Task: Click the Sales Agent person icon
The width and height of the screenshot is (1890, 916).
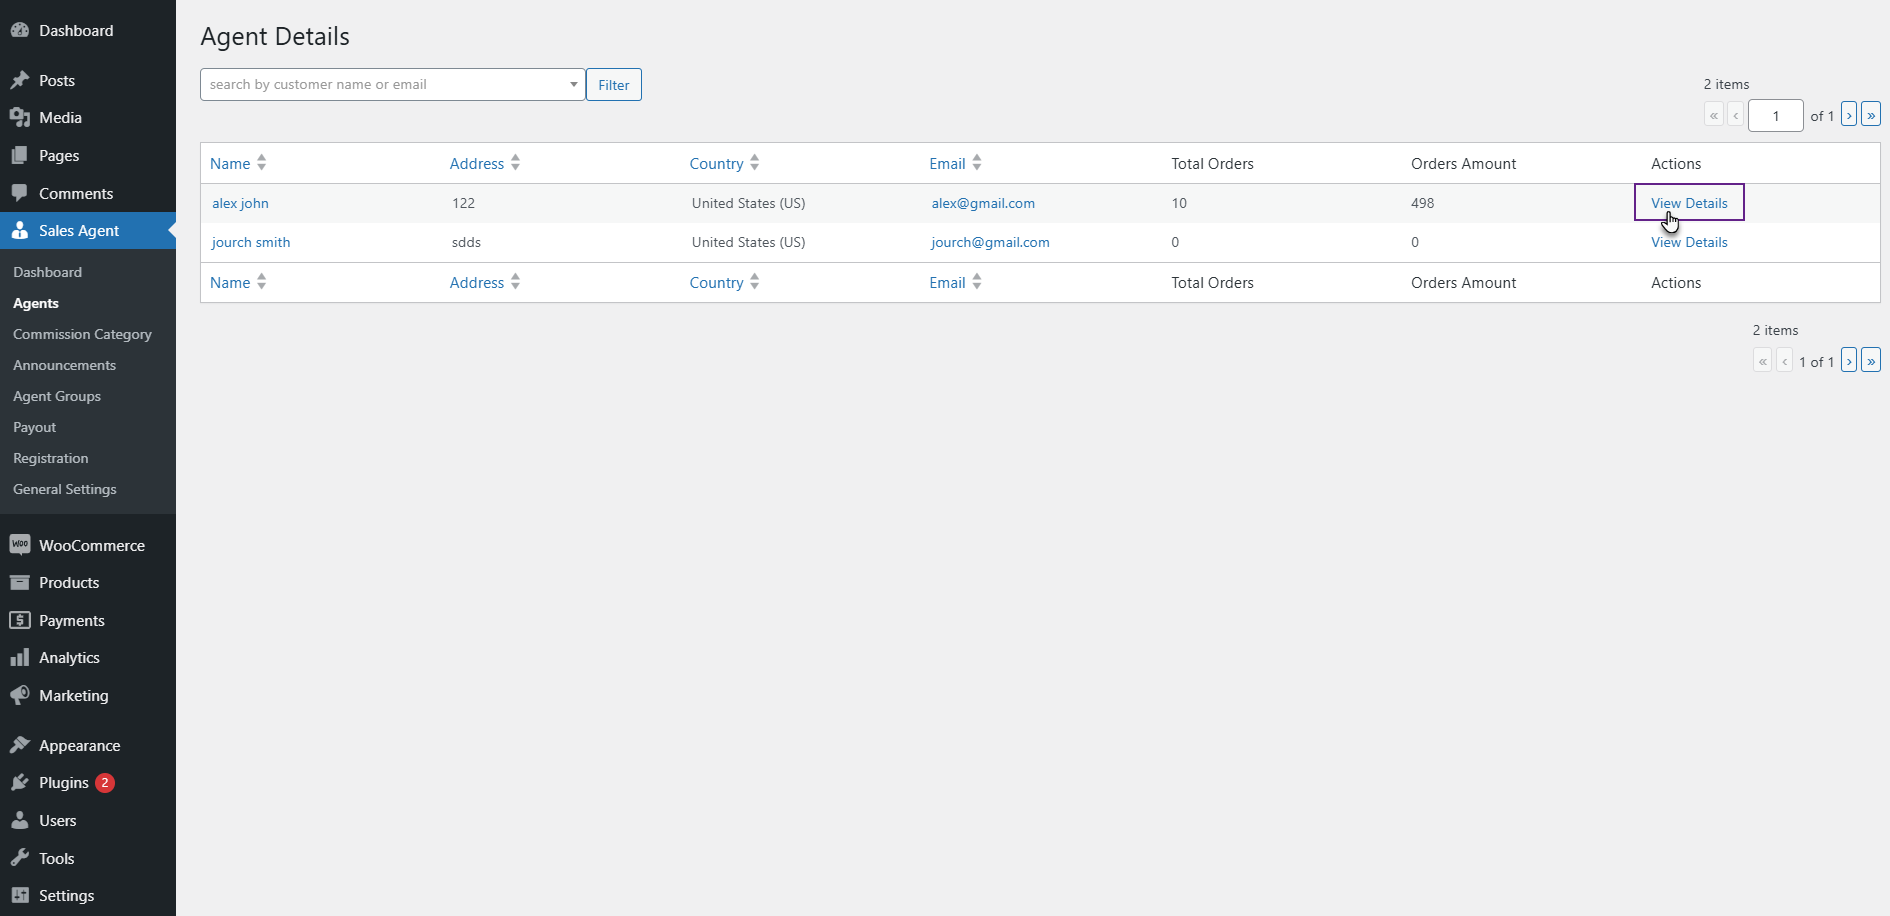Action: coord(20,231)
